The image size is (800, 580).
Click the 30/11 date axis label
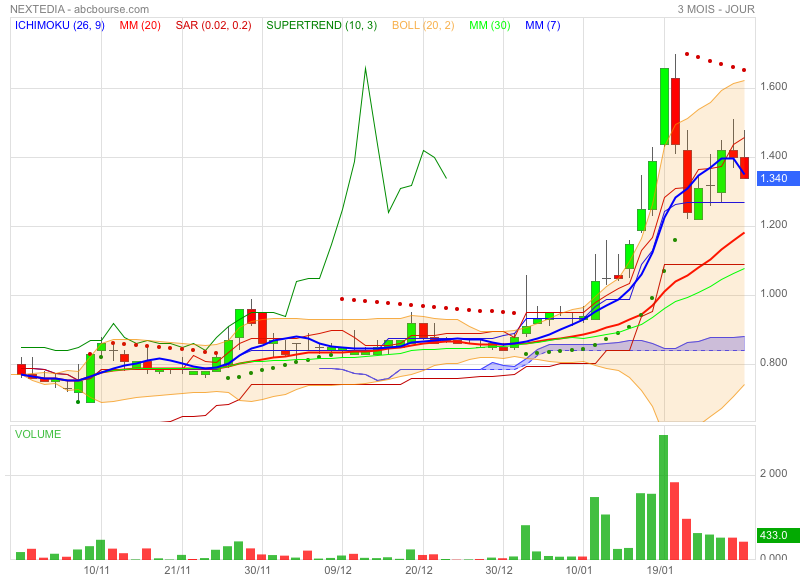click(x=257, y=570)
